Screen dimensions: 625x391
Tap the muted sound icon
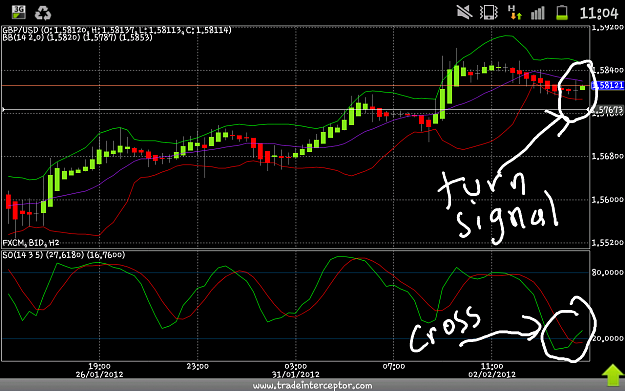coord(464,12)
